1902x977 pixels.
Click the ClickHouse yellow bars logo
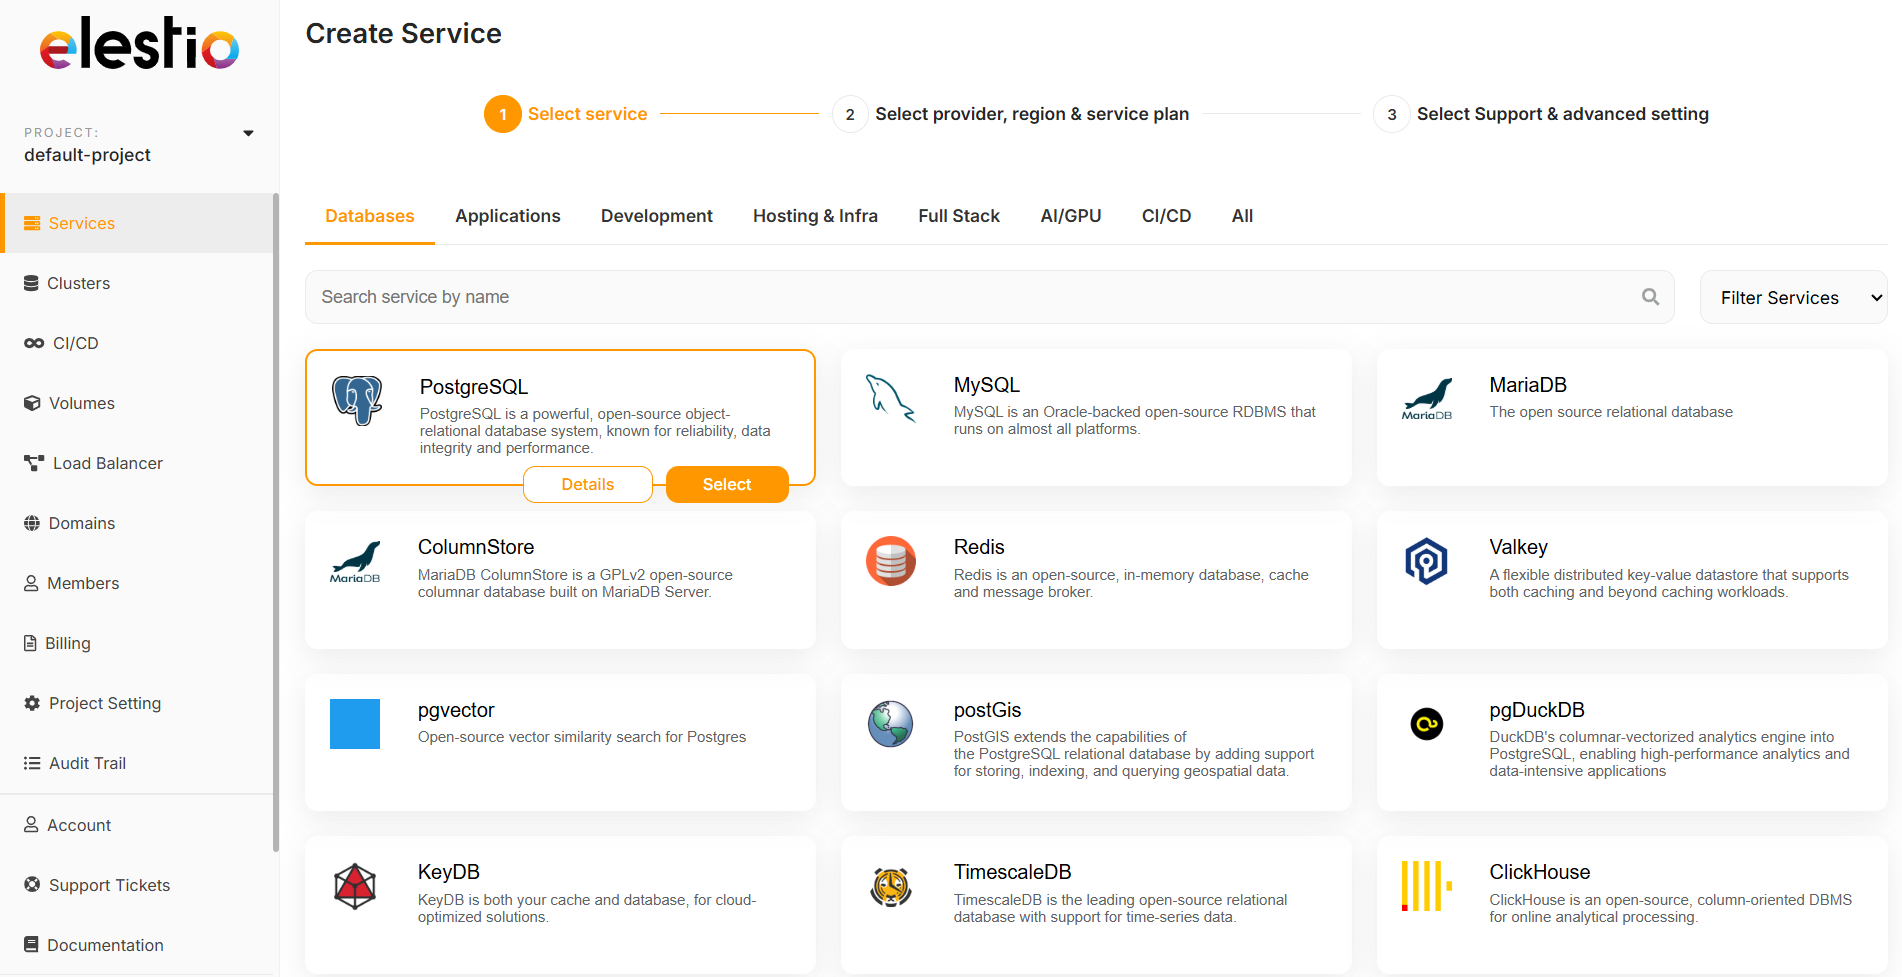(x=1427, y=886)
